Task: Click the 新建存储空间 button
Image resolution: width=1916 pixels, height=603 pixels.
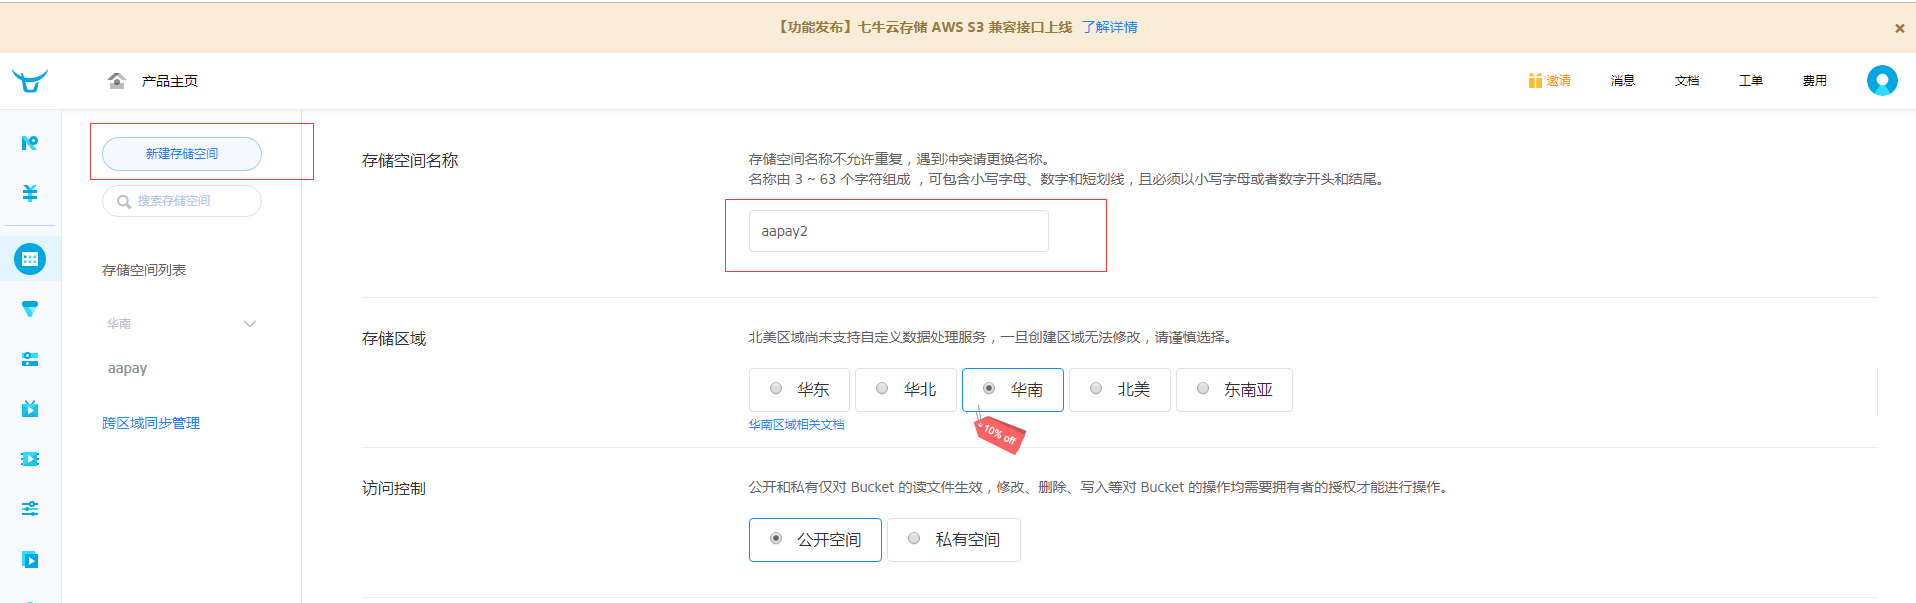Action: pos(182,154)
